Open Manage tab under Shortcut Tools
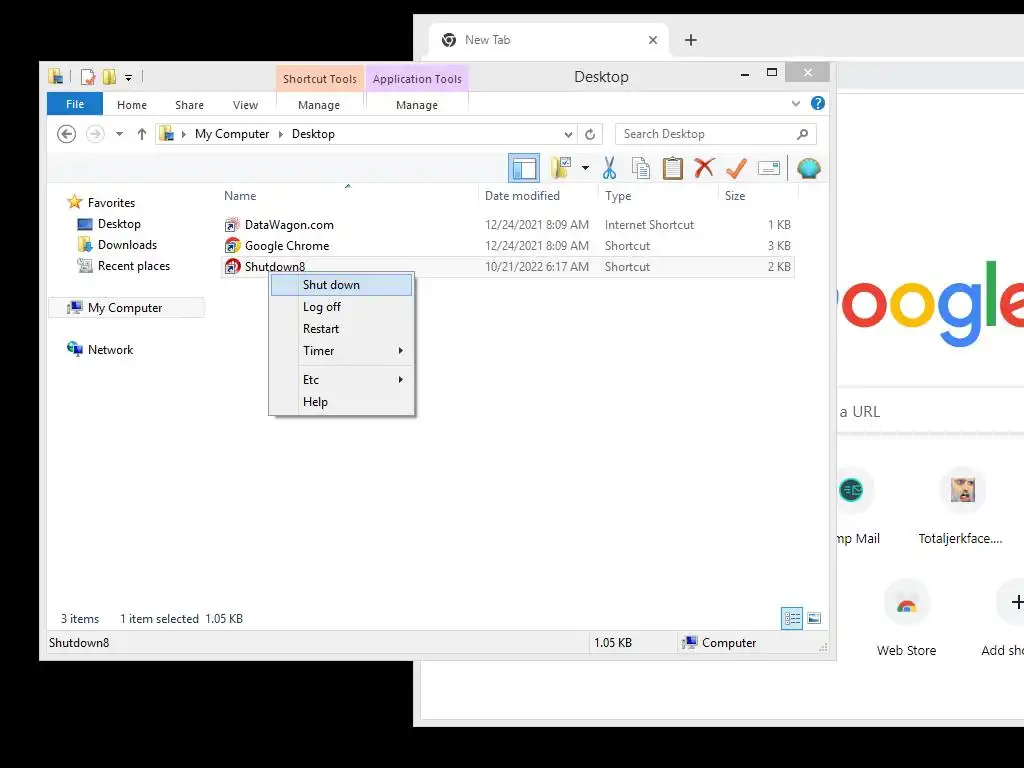 [319, 104]
